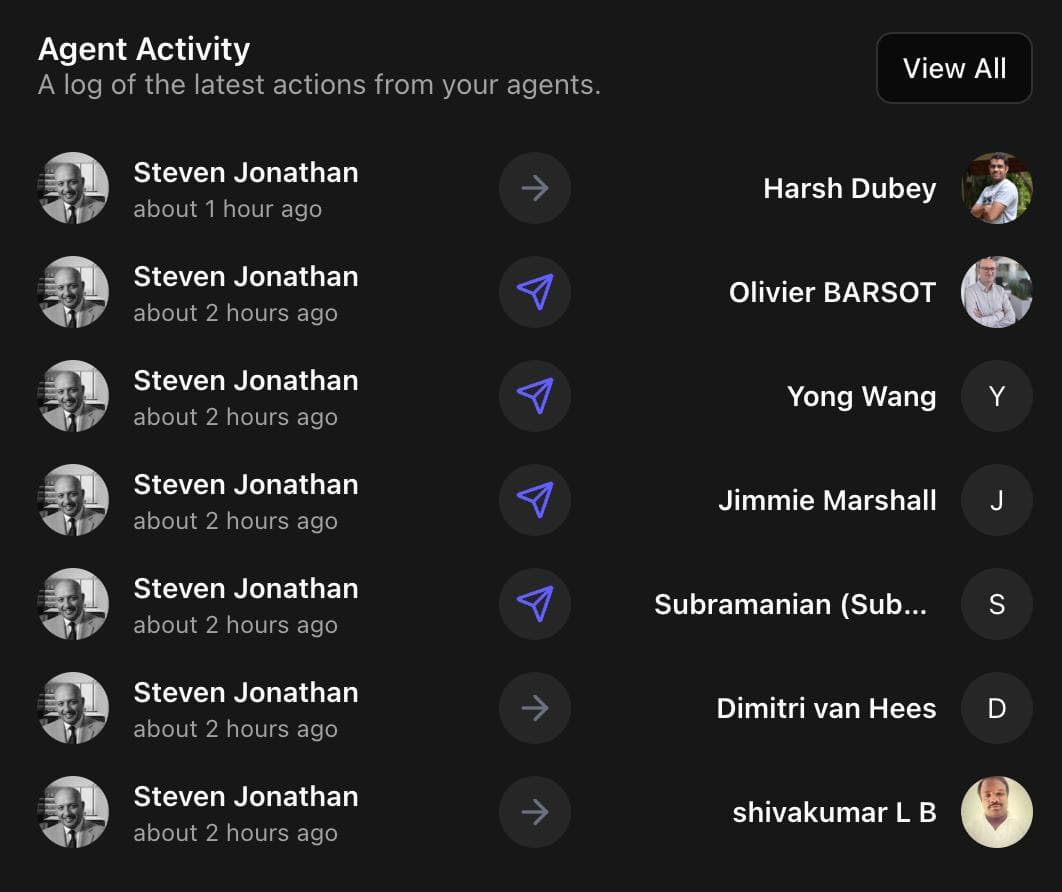The image size is (1062, 892).
Task: Click the Dimitri van Hees name
Action: [x=826, y=708]
